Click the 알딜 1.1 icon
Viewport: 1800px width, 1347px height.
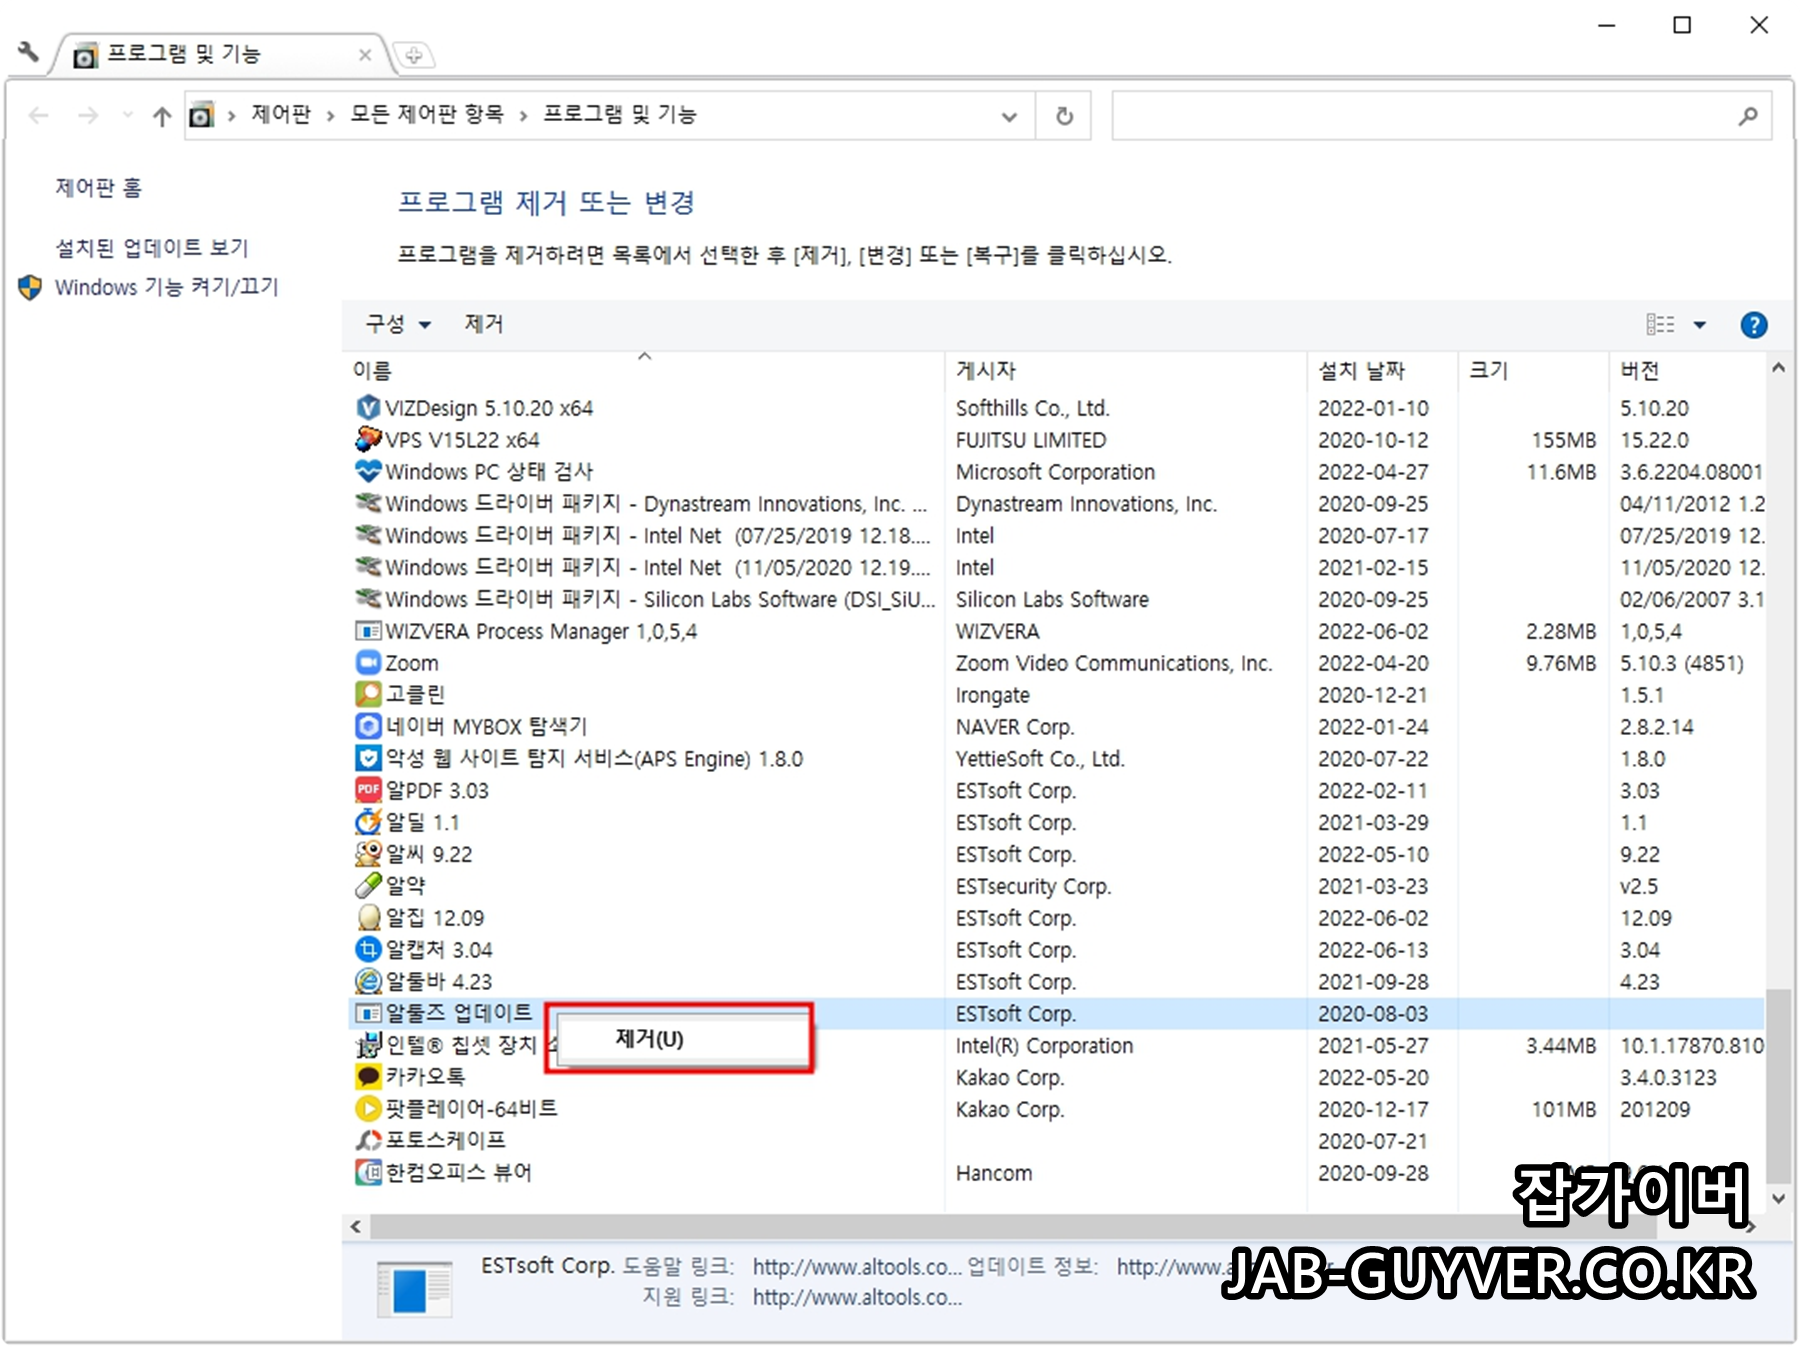point(368,822)
